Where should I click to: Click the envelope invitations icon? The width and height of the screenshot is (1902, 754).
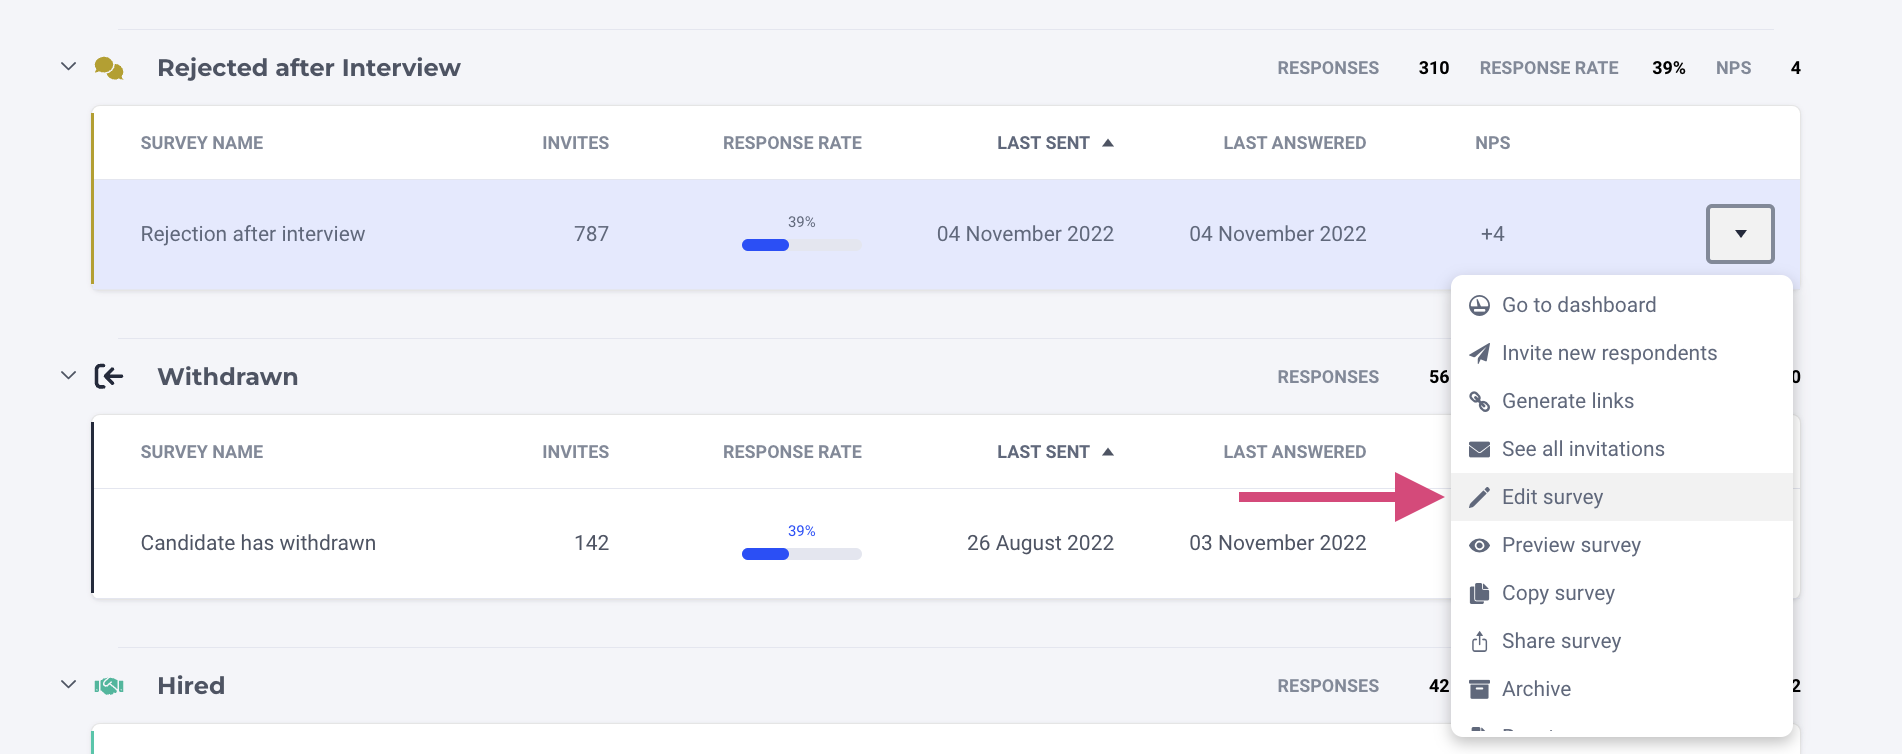click(1479, 450)
